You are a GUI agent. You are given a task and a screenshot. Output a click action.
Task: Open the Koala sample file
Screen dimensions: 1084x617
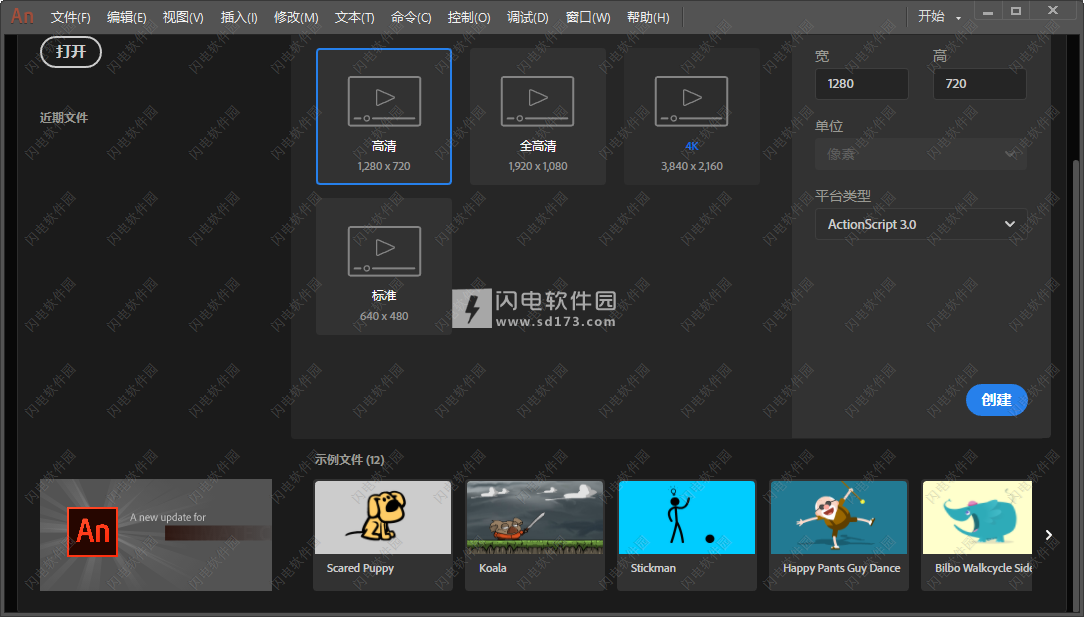pos(535,535)
